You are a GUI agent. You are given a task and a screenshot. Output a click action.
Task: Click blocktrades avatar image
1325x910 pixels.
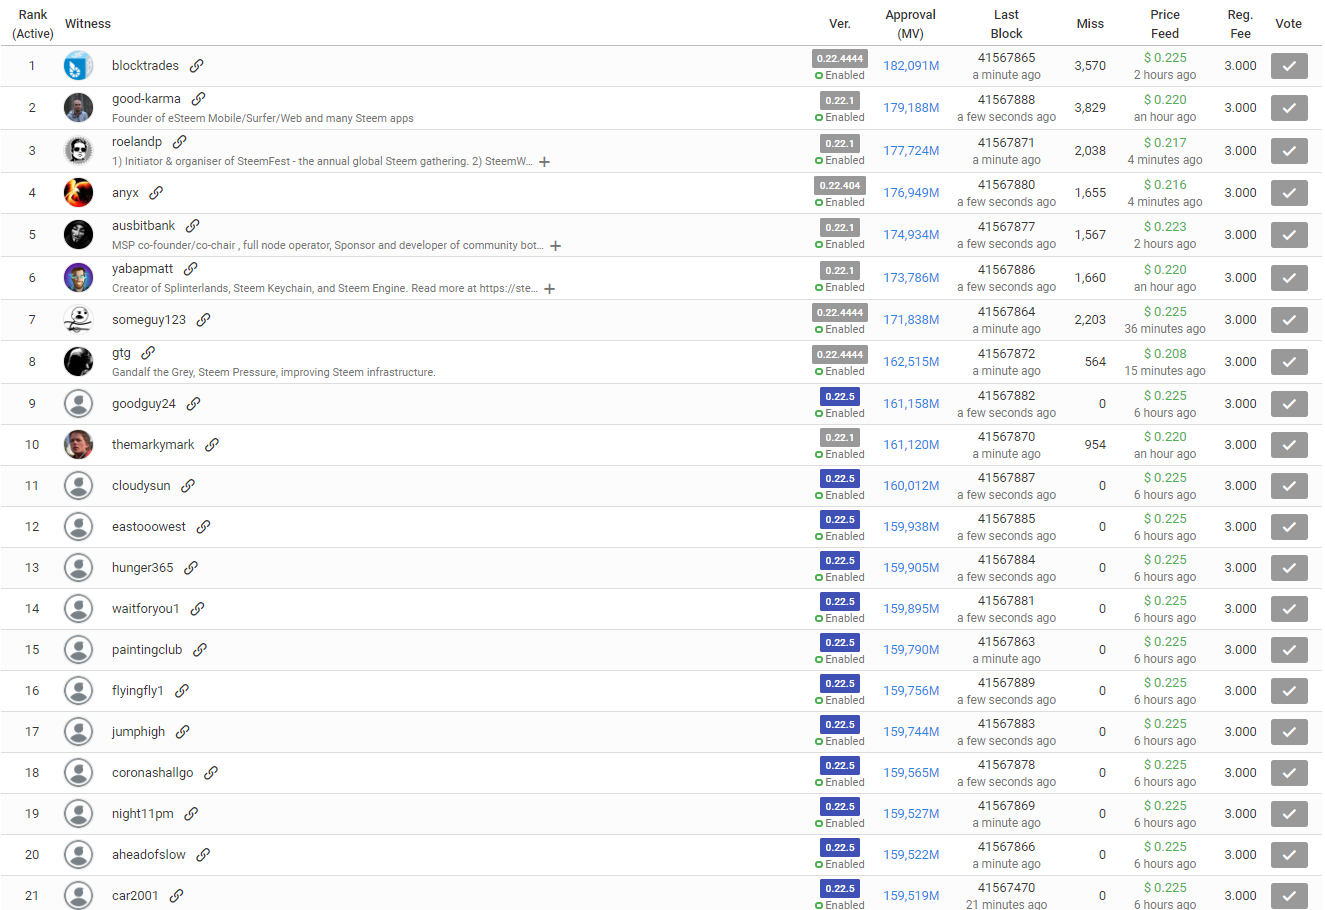pos(78,66)
